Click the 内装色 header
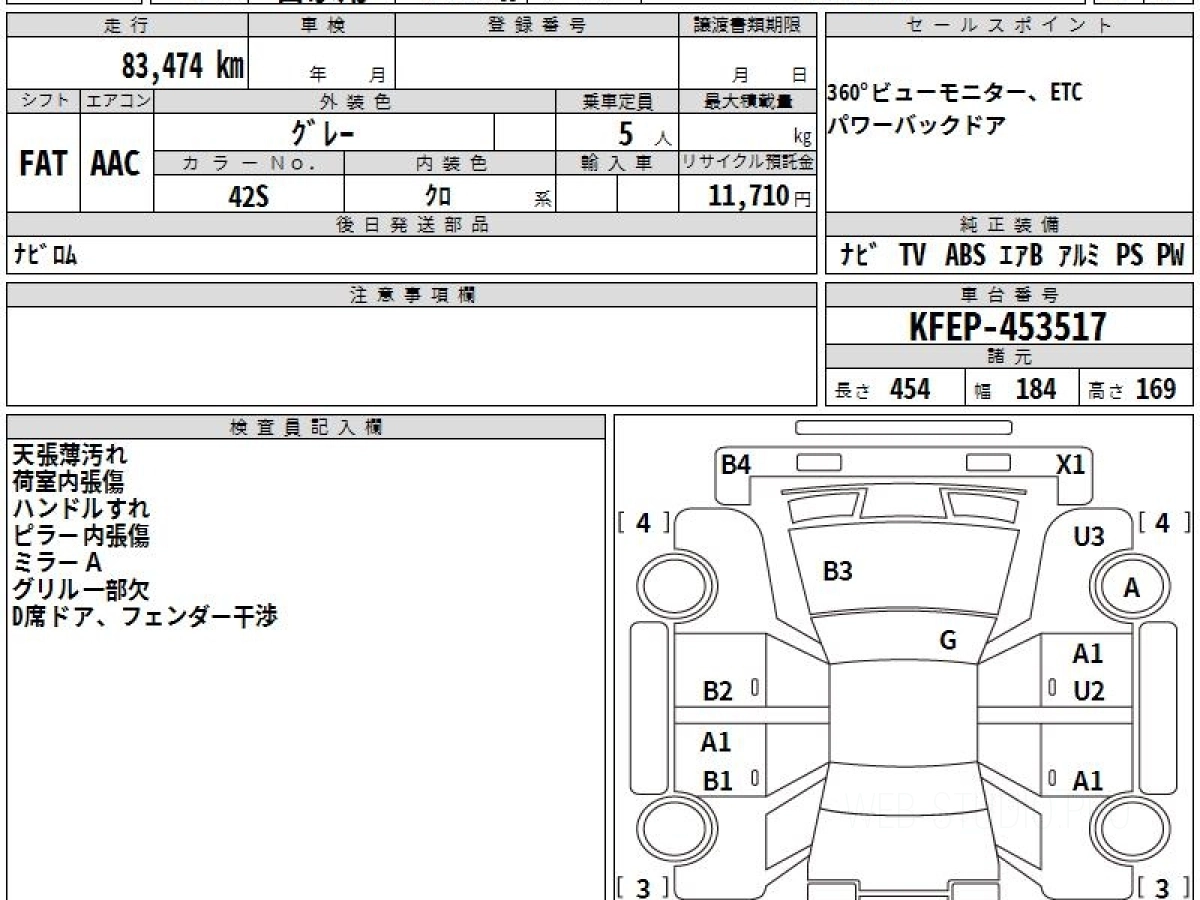The height and width of the screenshot is (900, 1200). [450, 163]
